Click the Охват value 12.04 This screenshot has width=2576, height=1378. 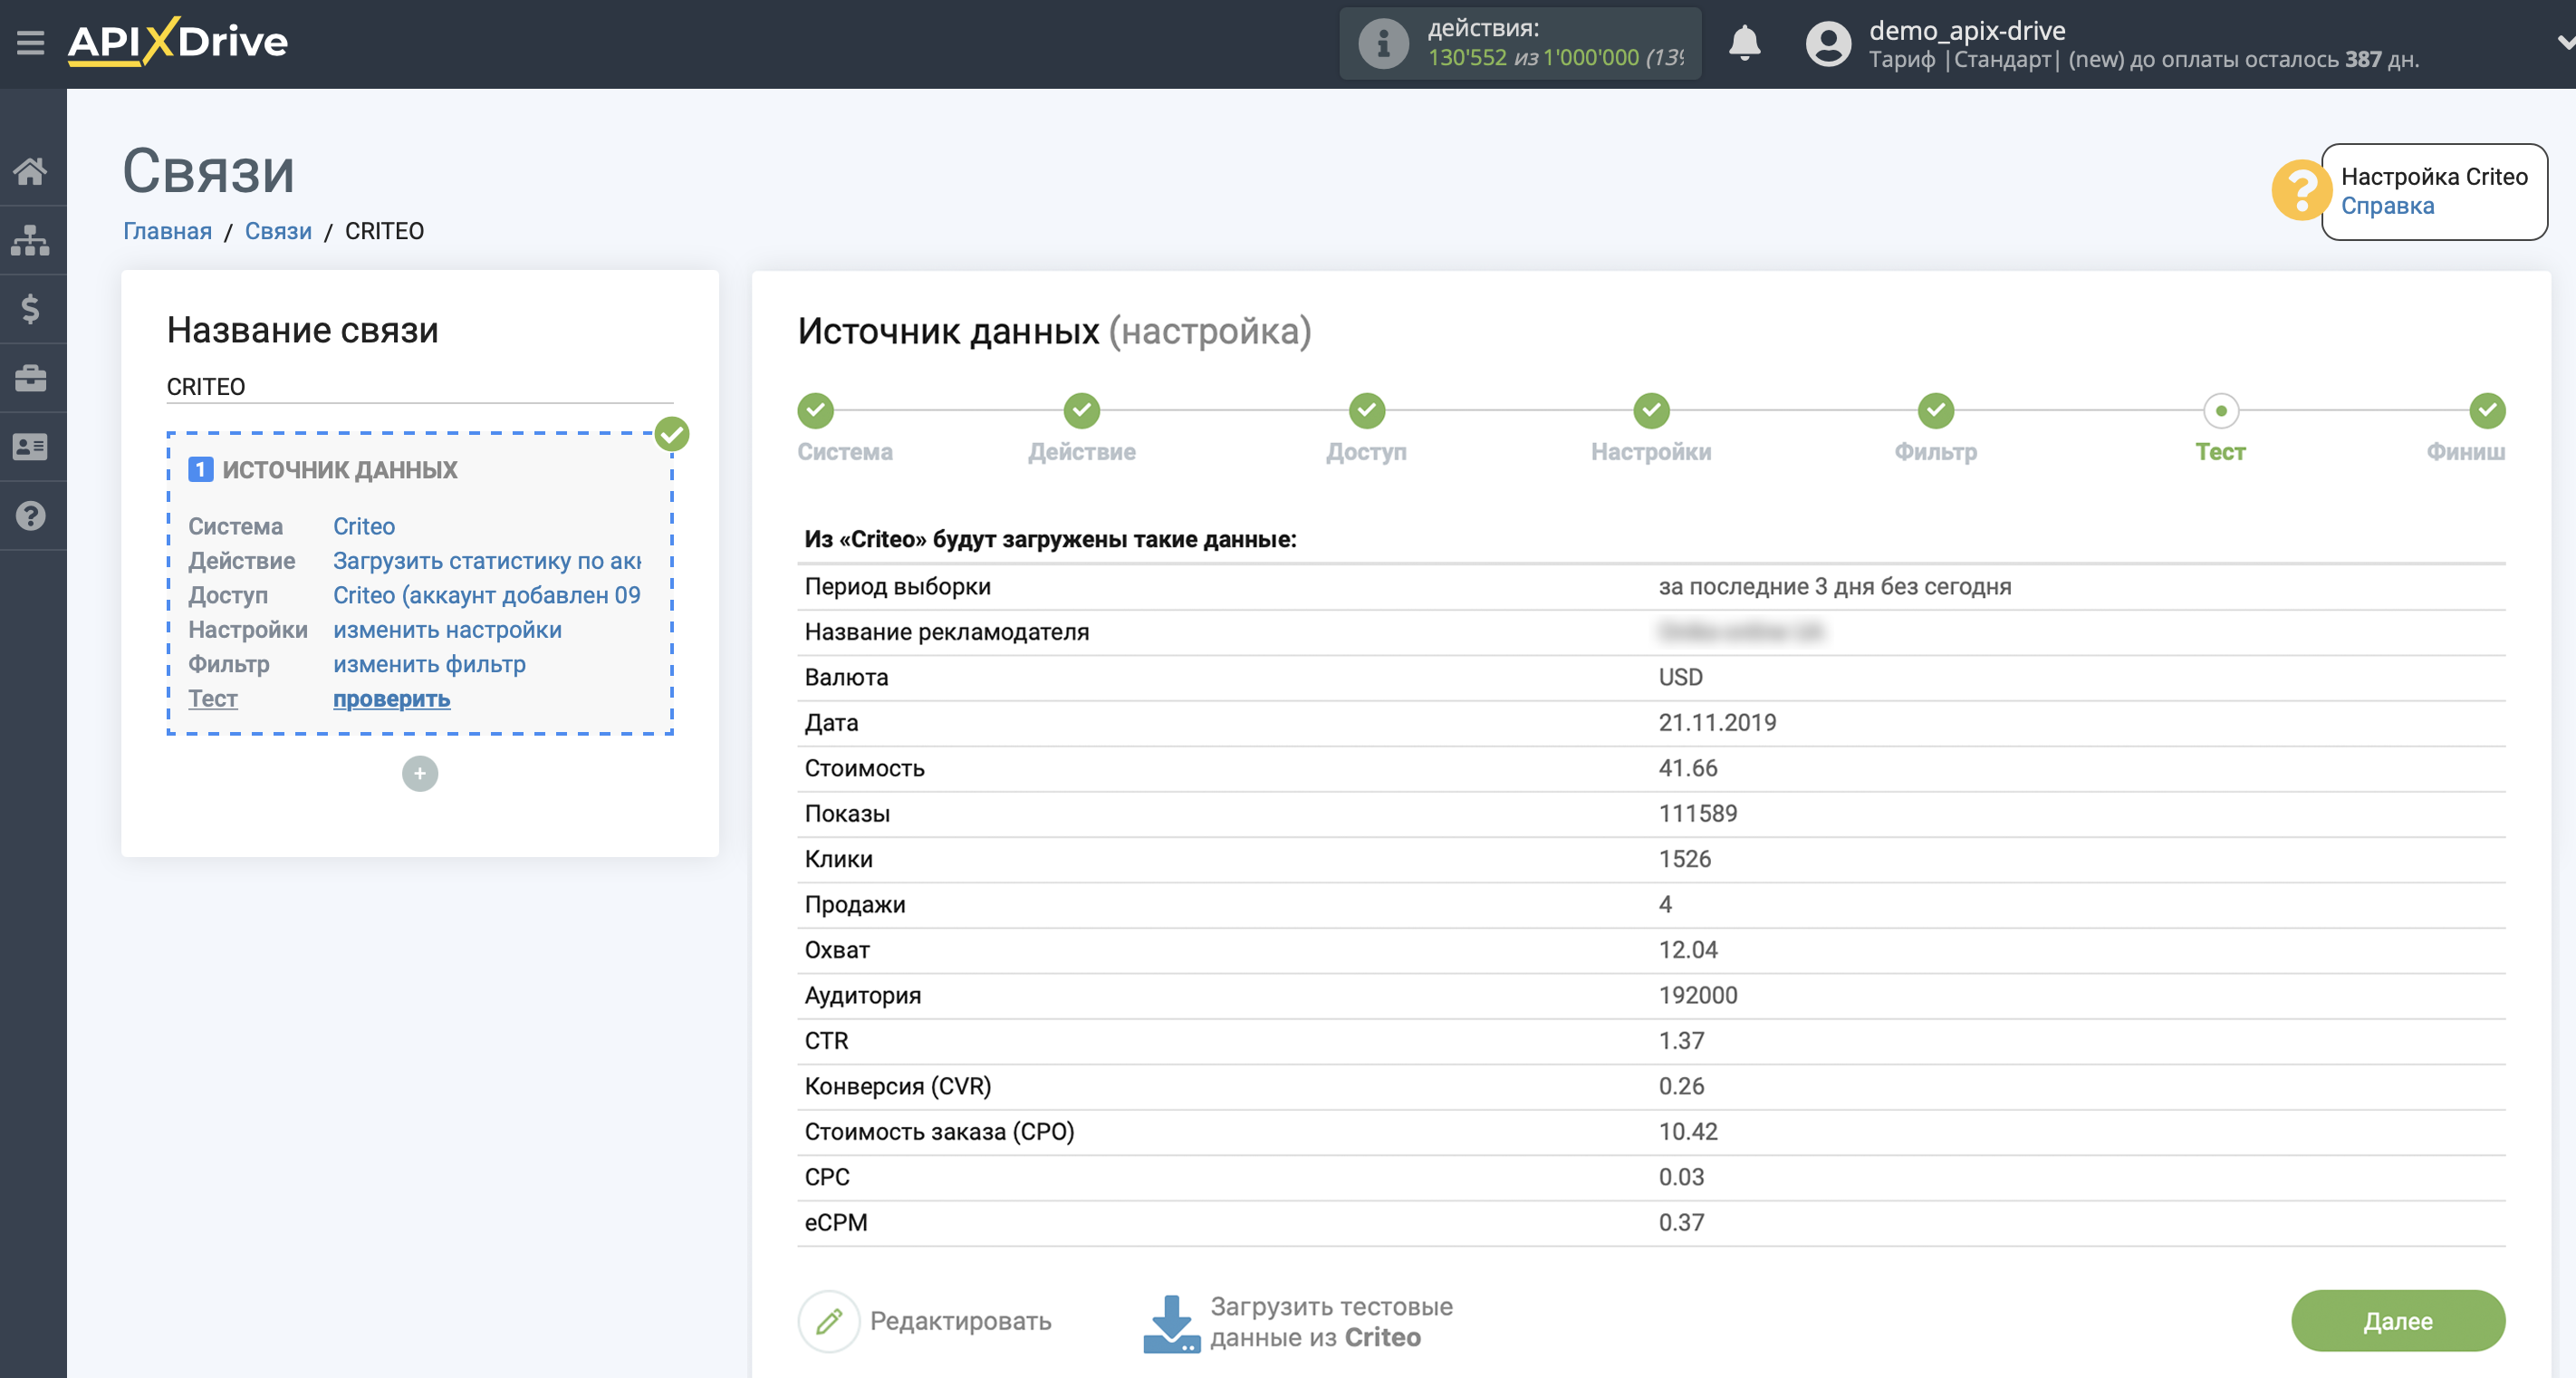[x=1687, y=950]
